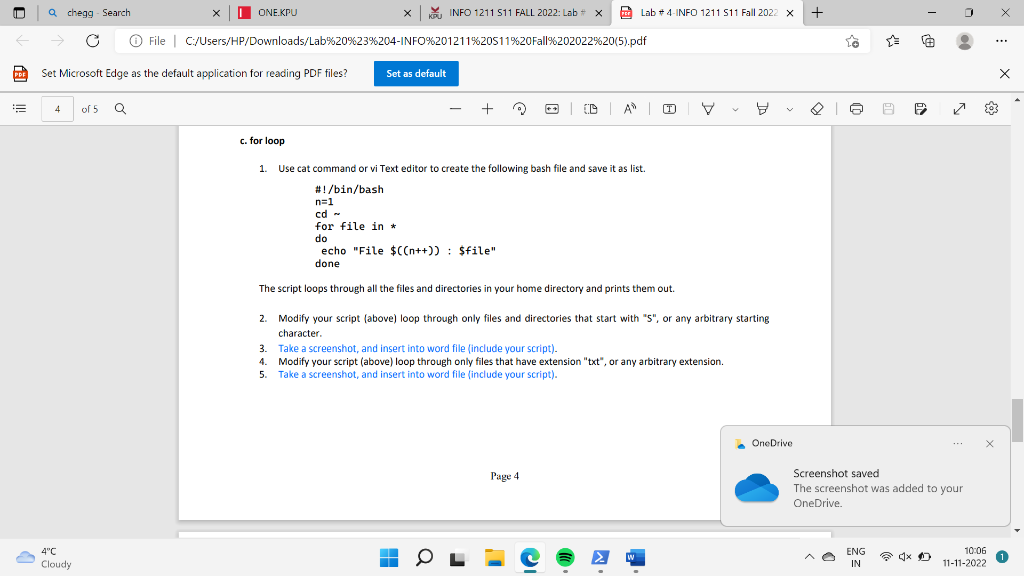The width and height of the screenshot is (1024, 576).
Task: Select the Highlight tool
Action: (x=761, y=109)
